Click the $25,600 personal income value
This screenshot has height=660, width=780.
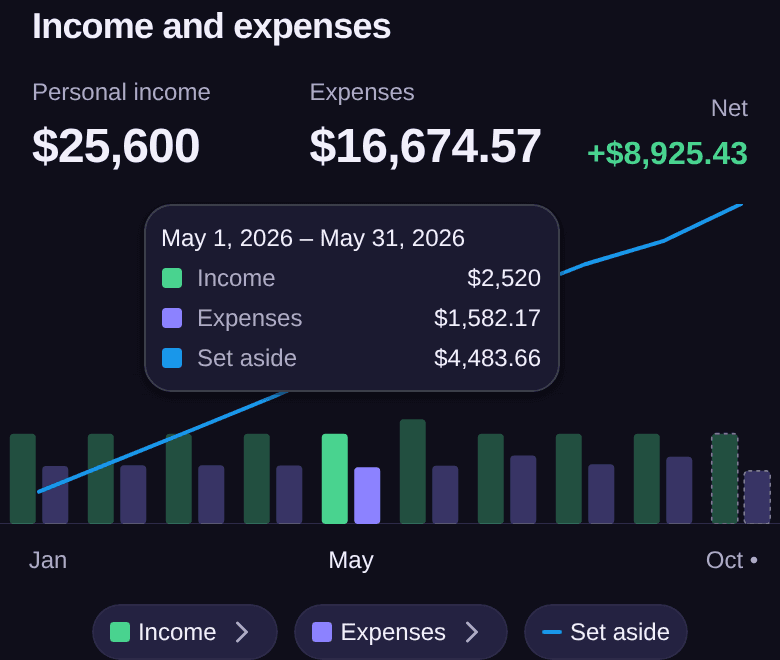[x=116, y=146]
